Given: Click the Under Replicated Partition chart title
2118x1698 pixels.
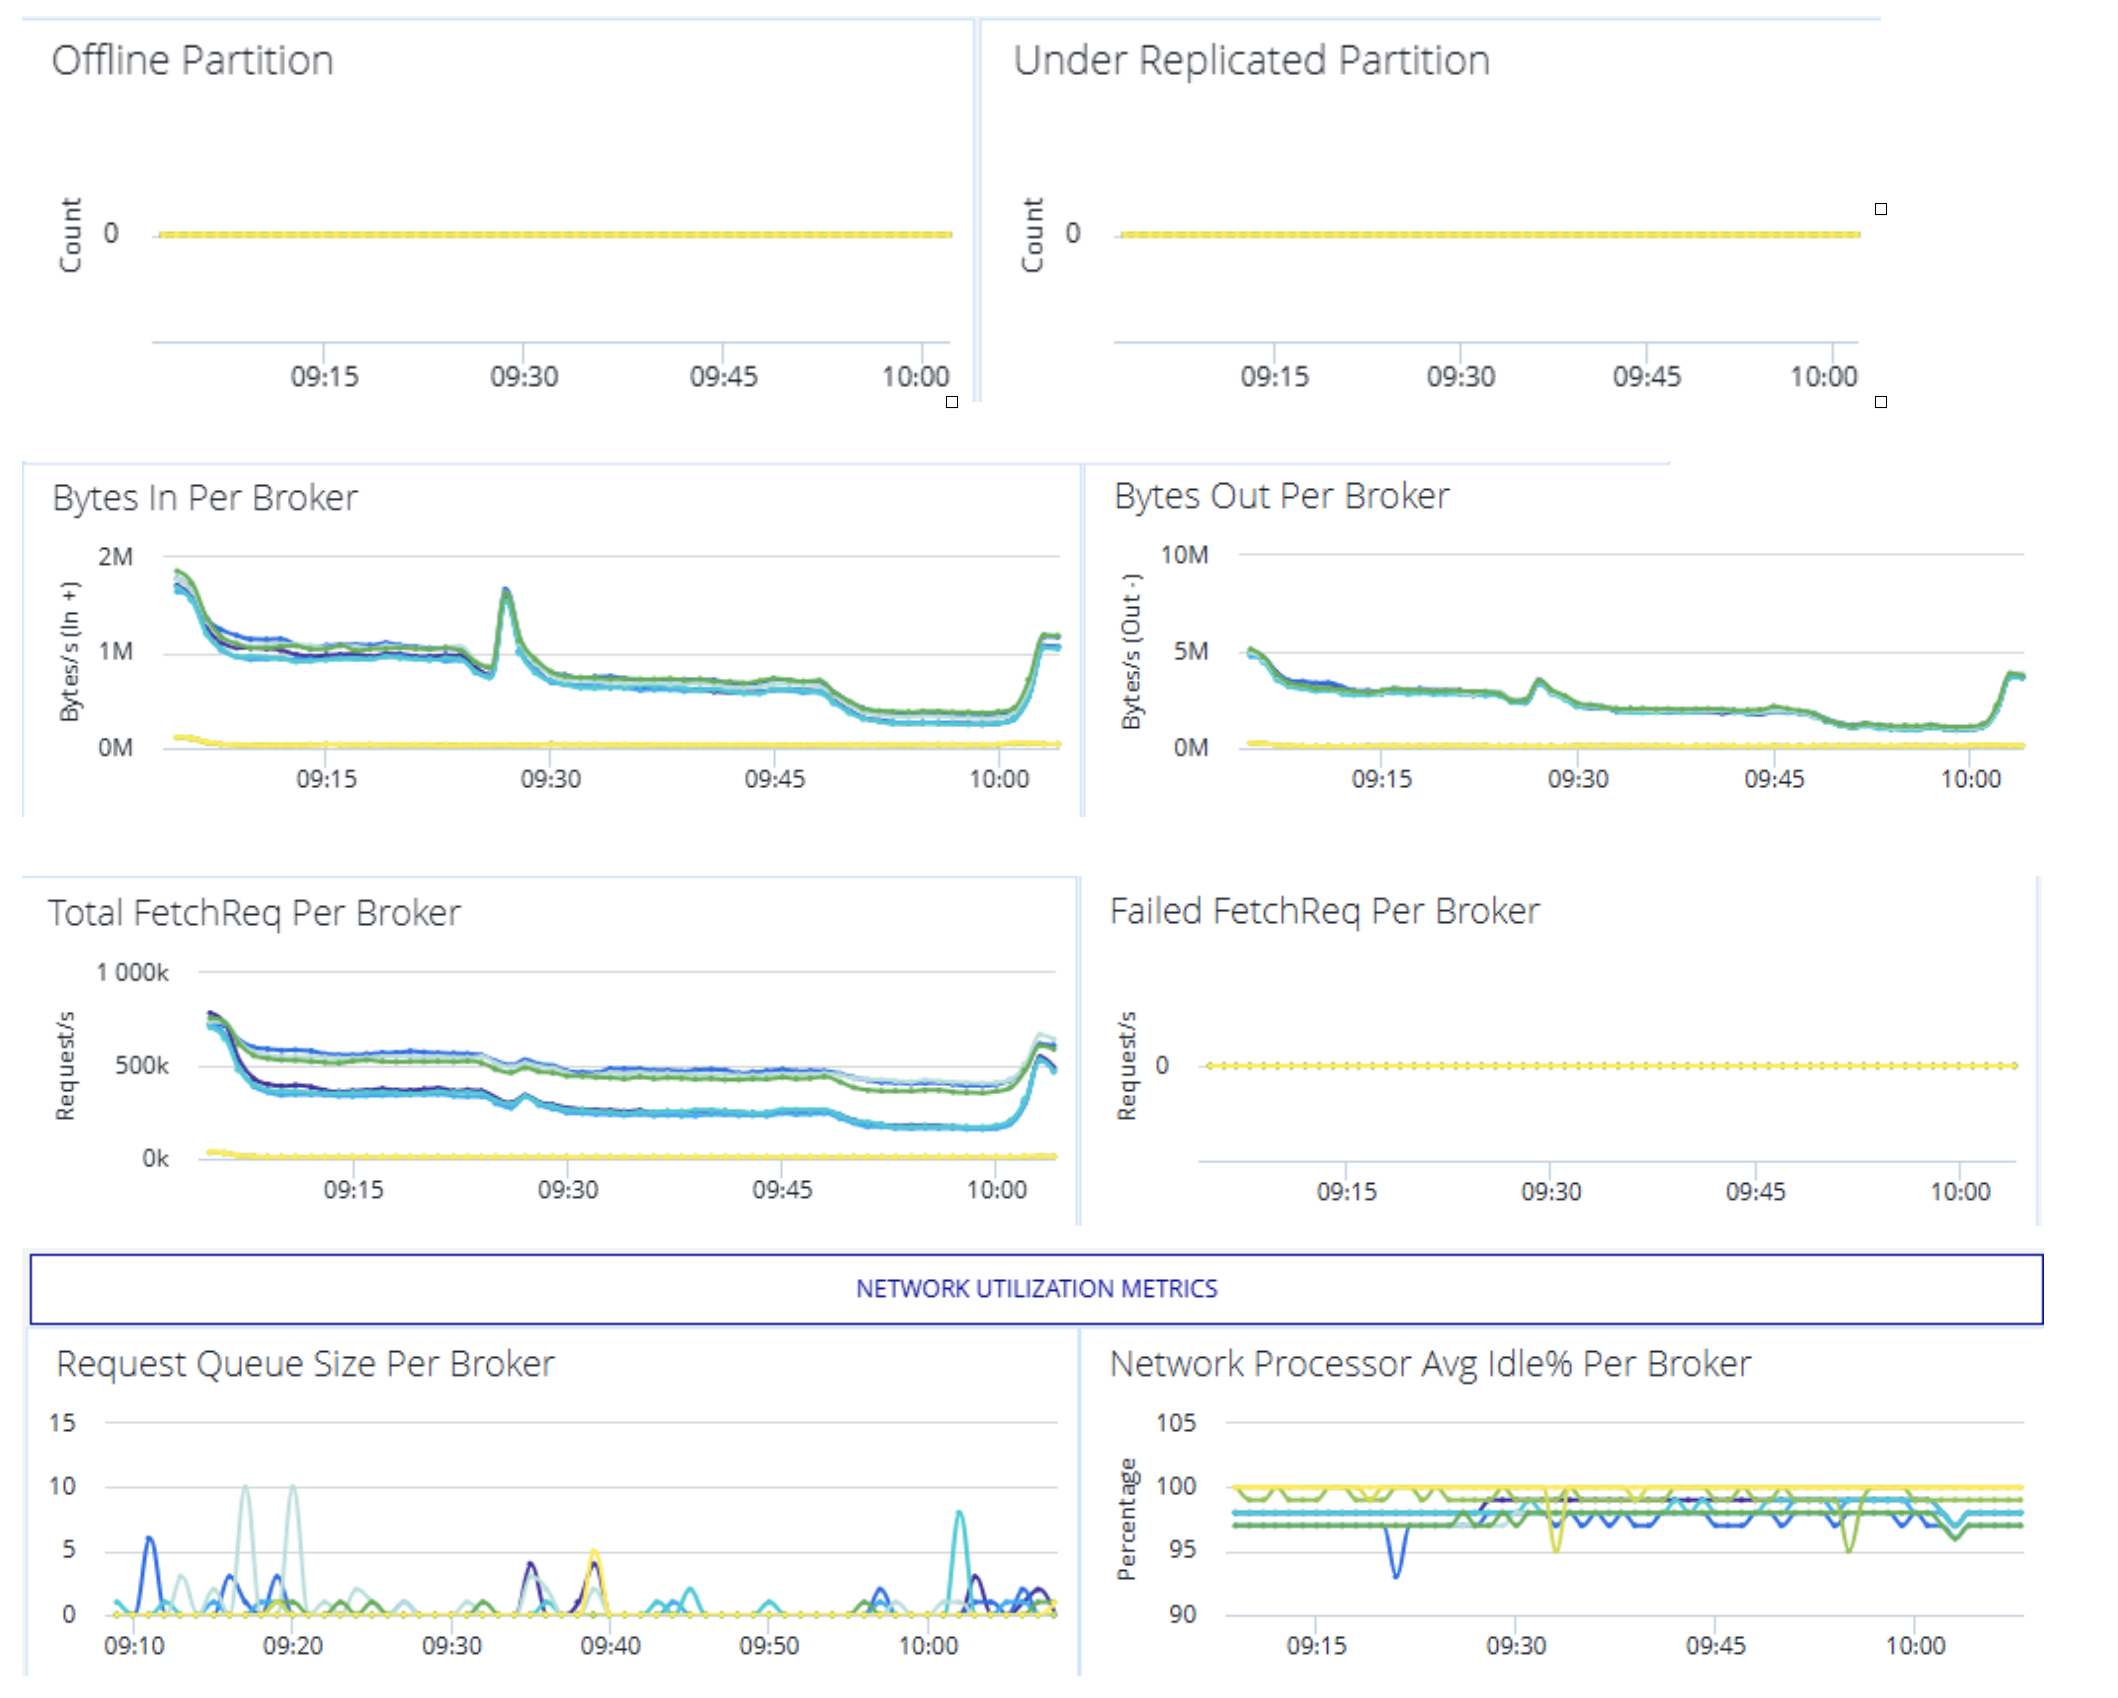Looking at the screenshot, I should 1251,61.
